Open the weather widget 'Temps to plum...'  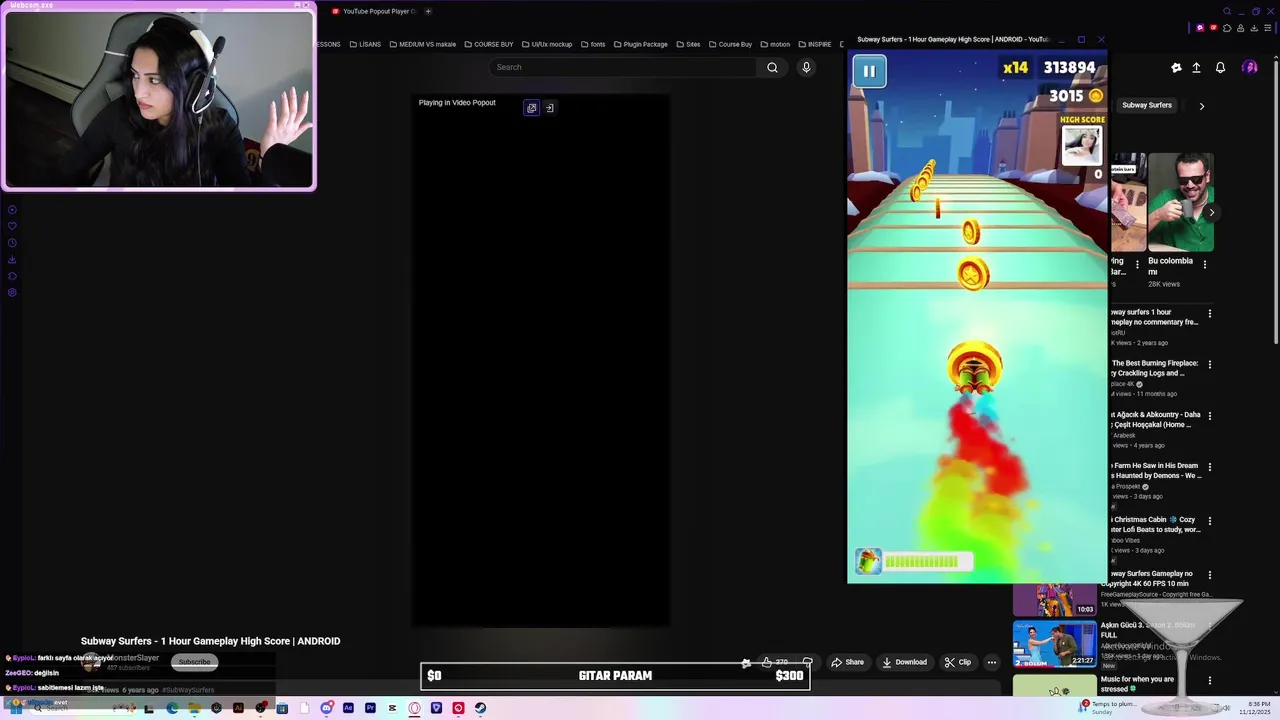1107,708
